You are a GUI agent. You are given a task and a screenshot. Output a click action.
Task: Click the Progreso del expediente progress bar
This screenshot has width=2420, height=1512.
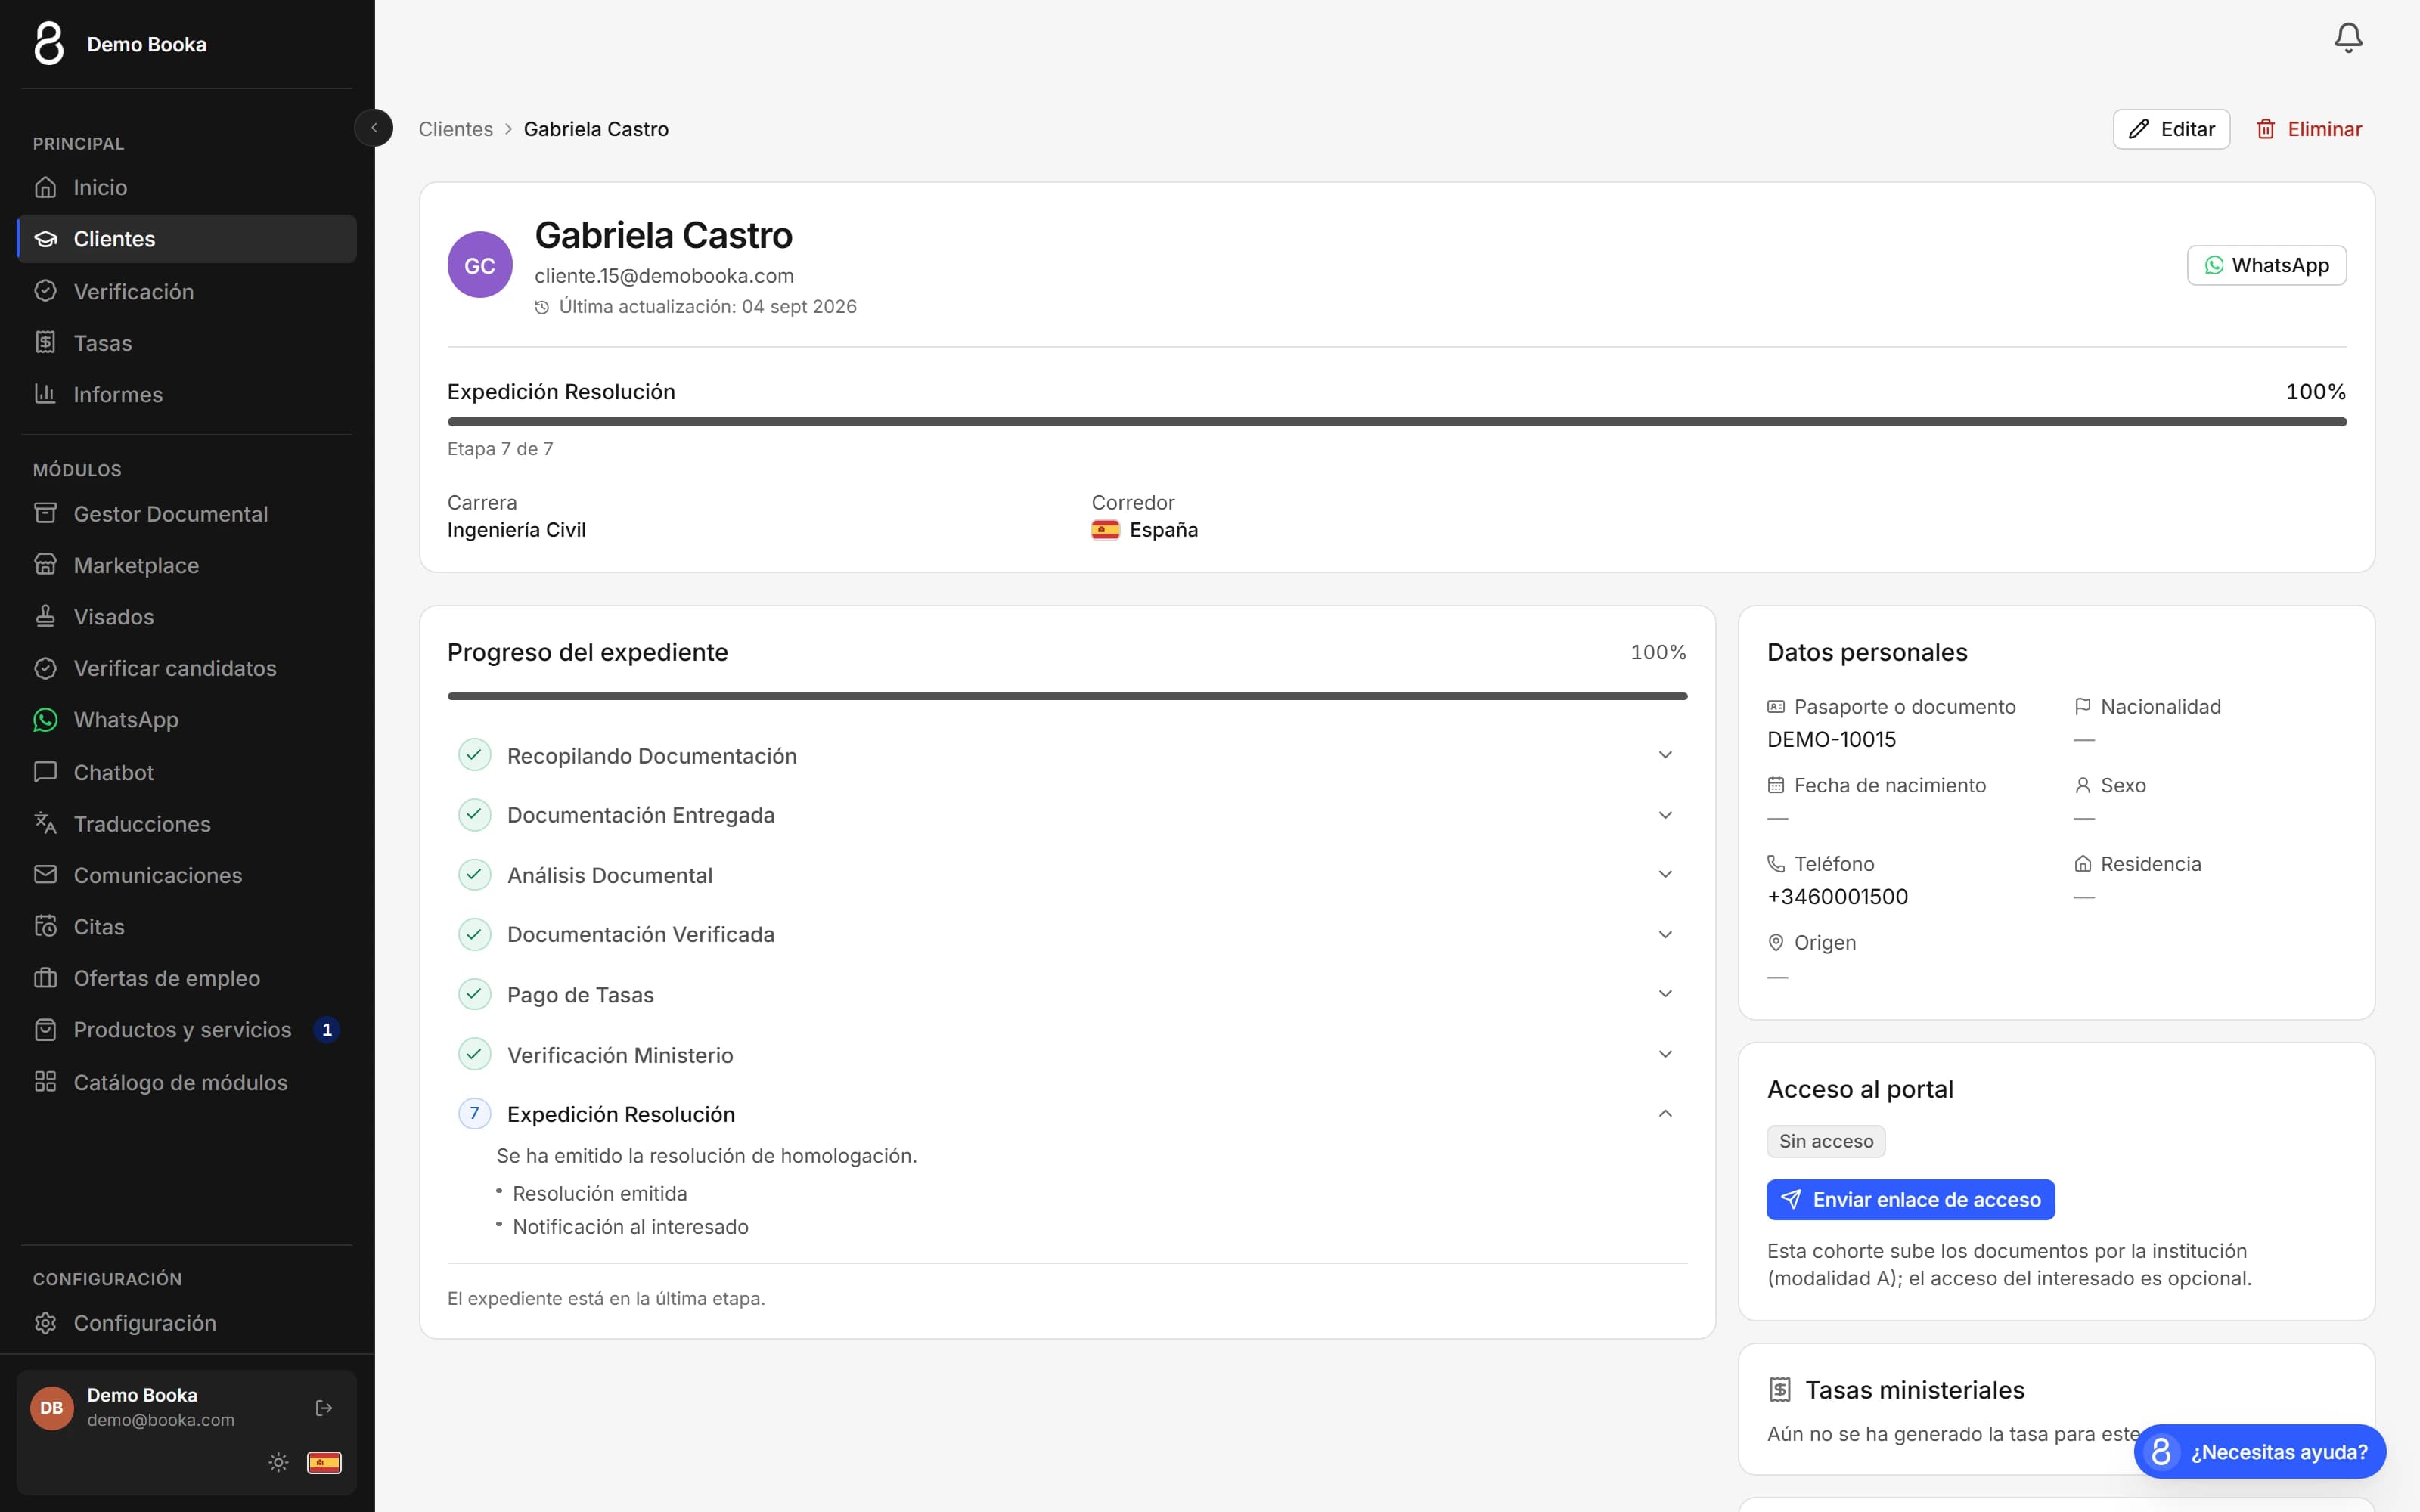[1067, 696]
